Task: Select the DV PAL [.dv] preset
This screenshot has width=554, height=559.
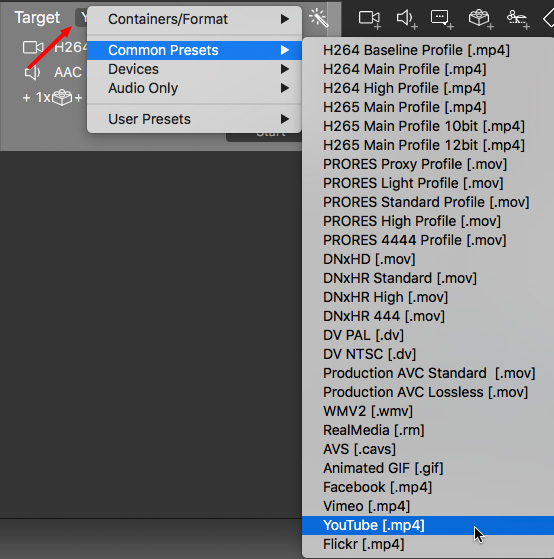Action: click(428, 335)
